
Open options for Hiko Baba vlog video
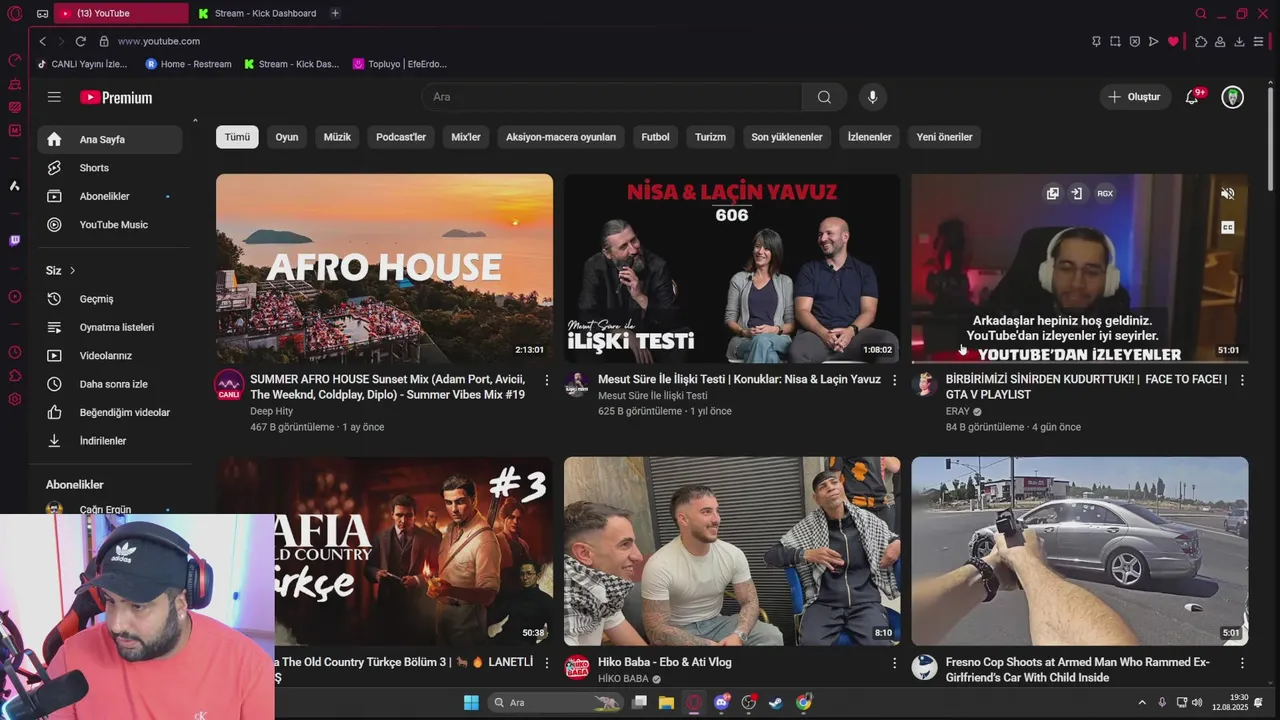894,663
